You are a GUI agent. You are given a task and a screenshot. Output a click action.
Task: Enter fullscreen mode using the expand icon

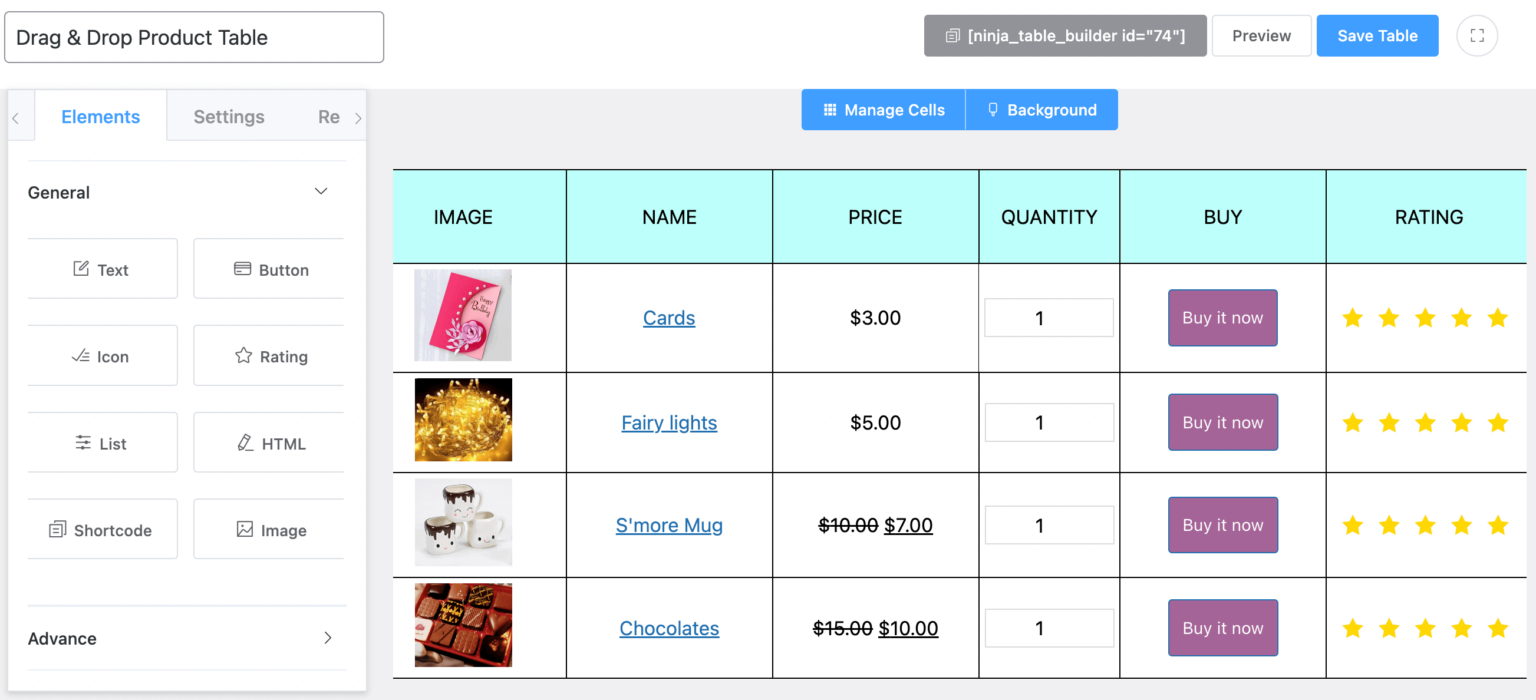(1477, 35)
